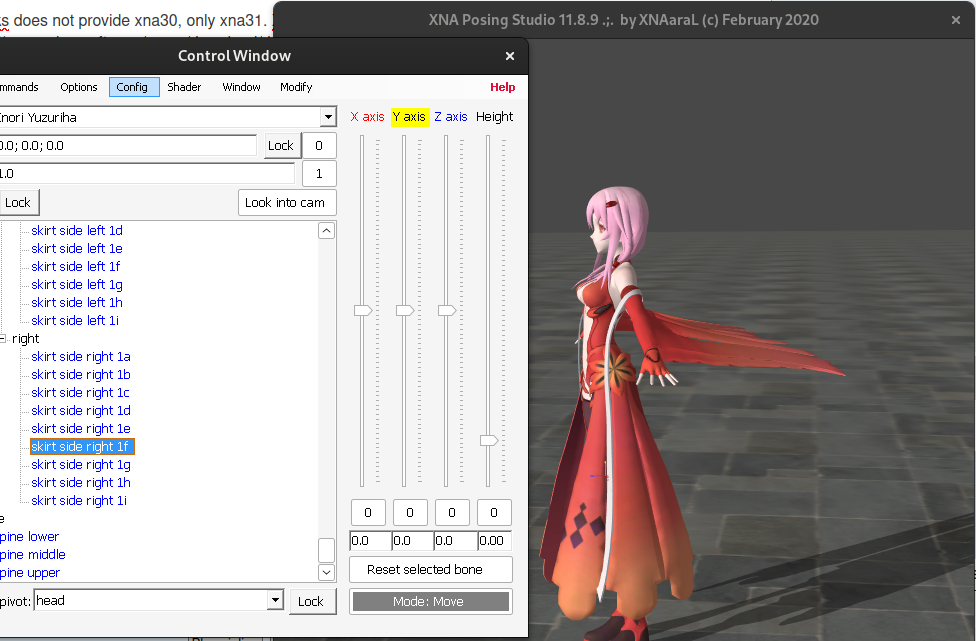Open the Modify menu
The width and height of the screenshot is (976, 641).
pyautogui.click(x=296, y=87)
